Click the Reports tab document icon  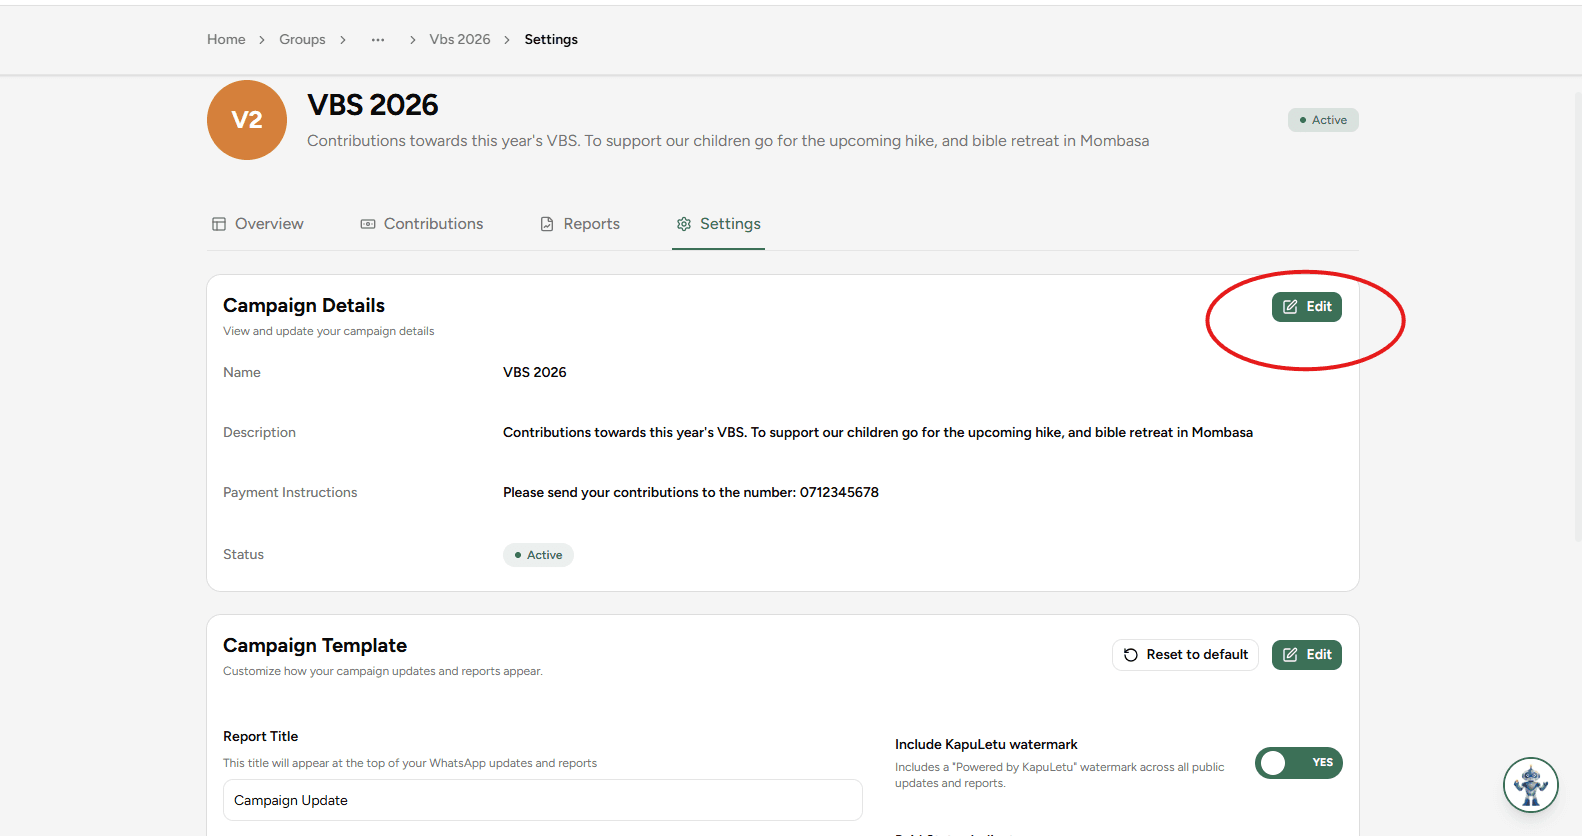[547, 224]
